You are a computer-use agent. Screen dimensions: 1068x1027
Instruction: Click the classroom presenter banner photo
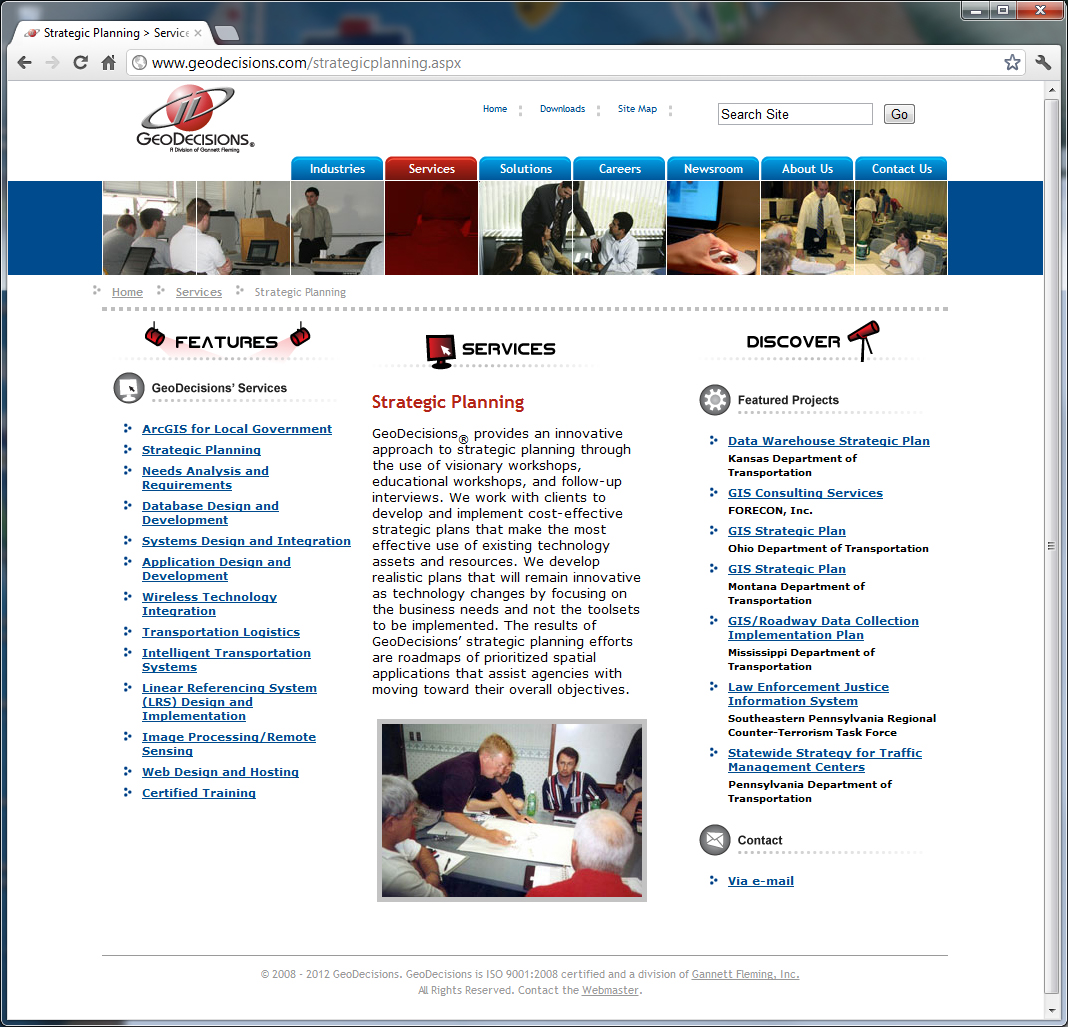pyautogui.click(x=337, y=228)
